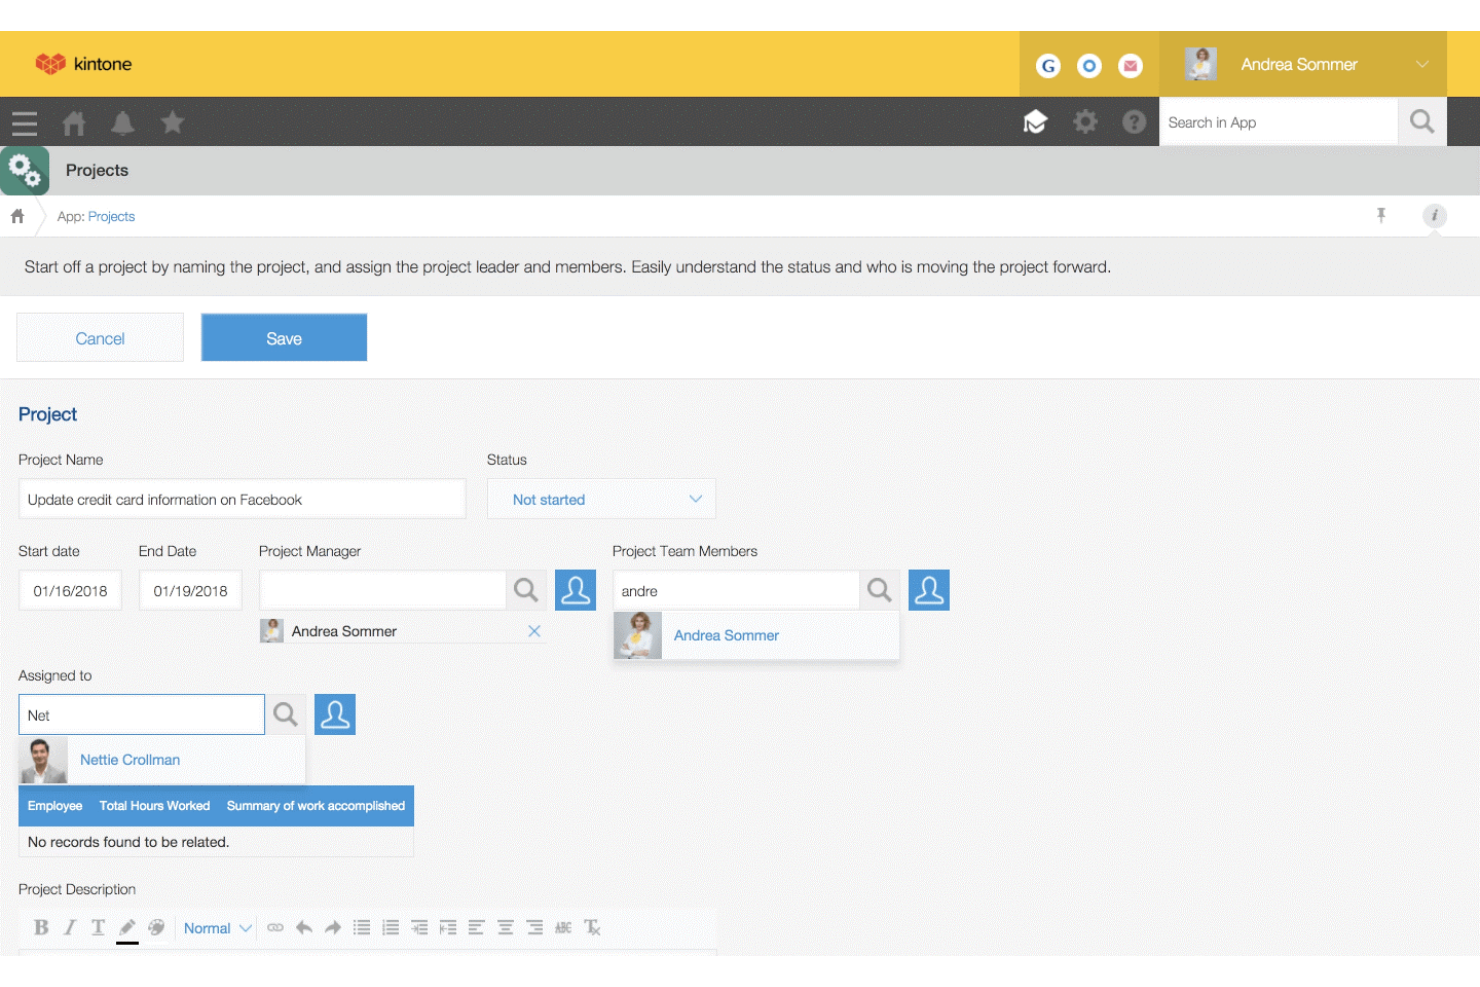Open settings gear in top bar

pos(1085,122)
